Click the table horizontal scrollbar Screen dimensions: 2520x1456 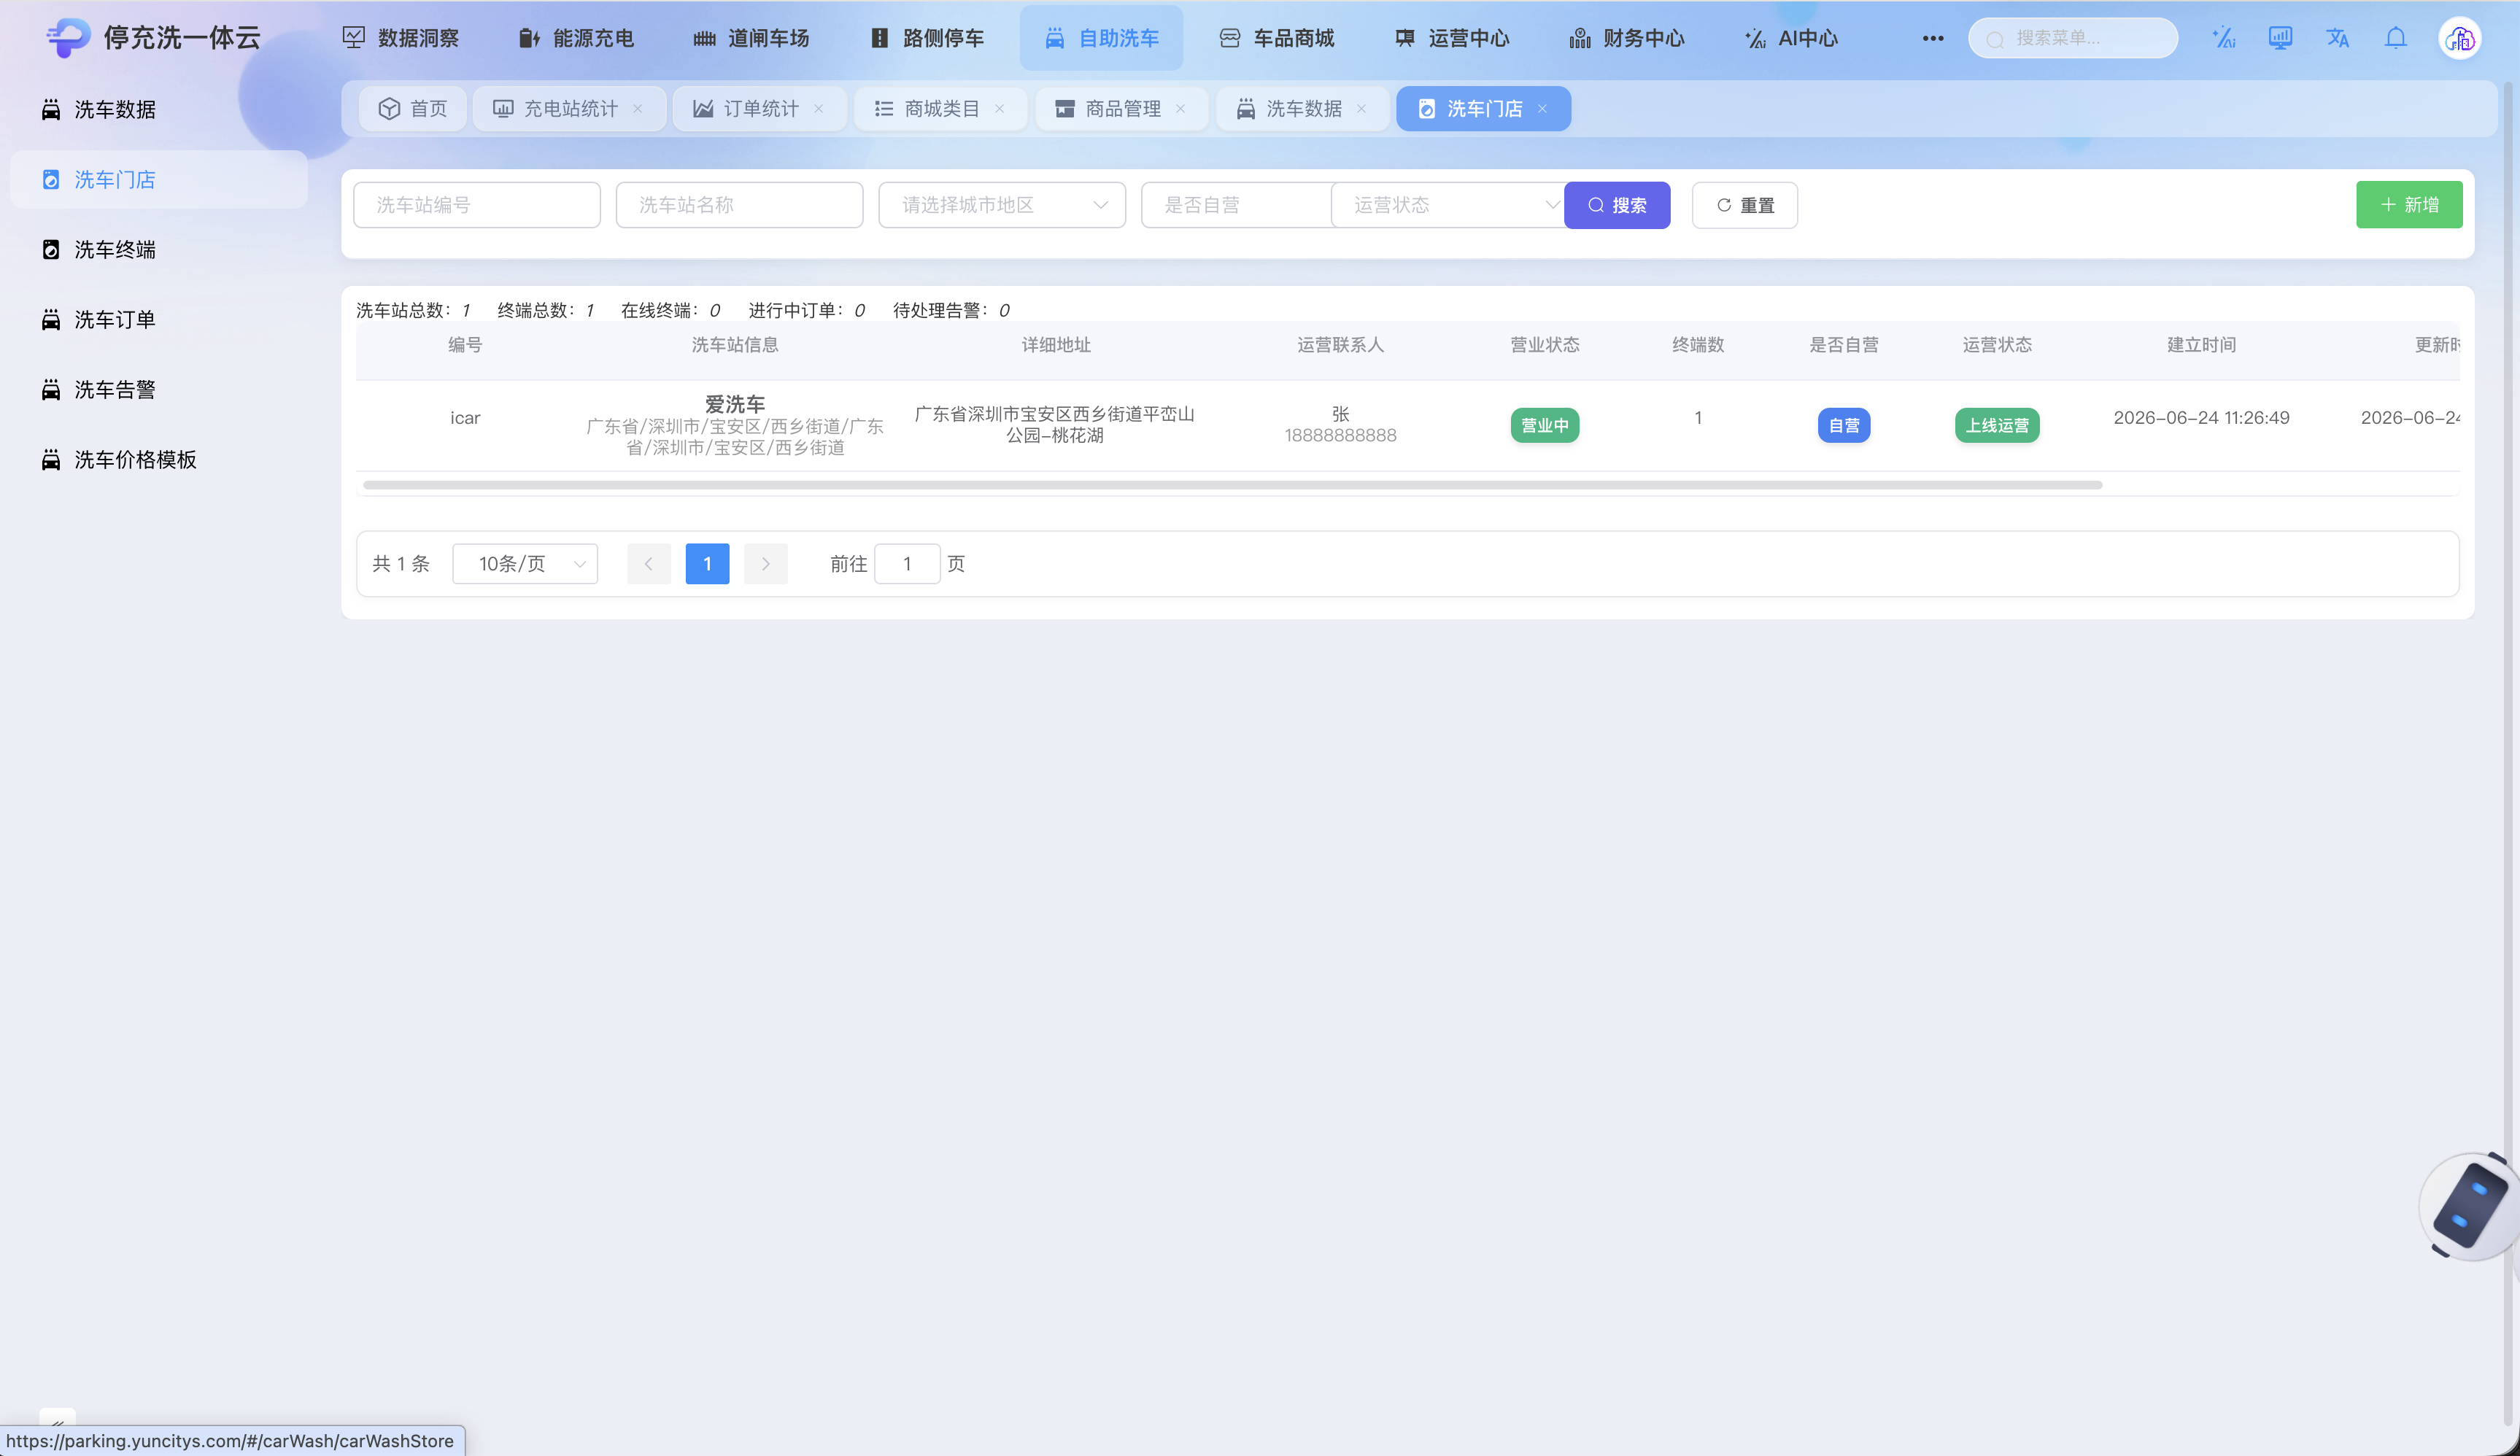(x=1232, y=485)
